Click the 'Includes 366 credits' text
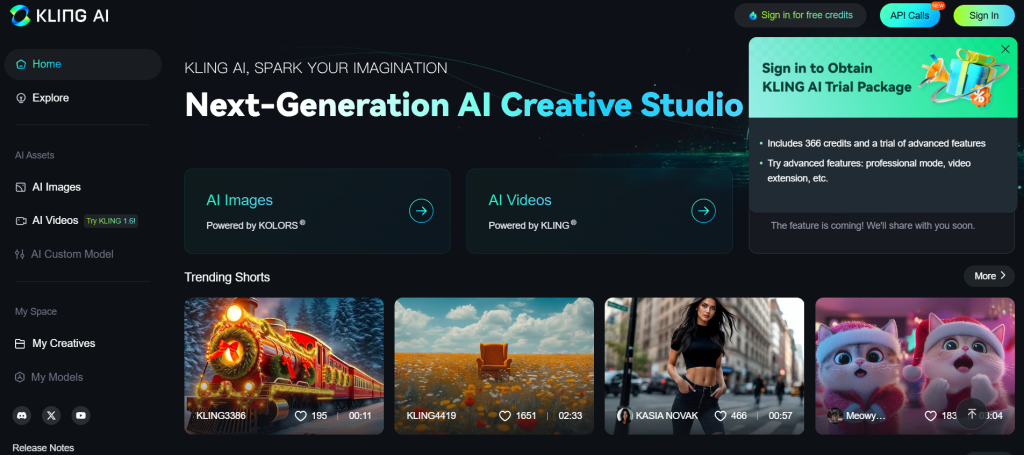This screenshot has height=455, width=1024. 876,144
